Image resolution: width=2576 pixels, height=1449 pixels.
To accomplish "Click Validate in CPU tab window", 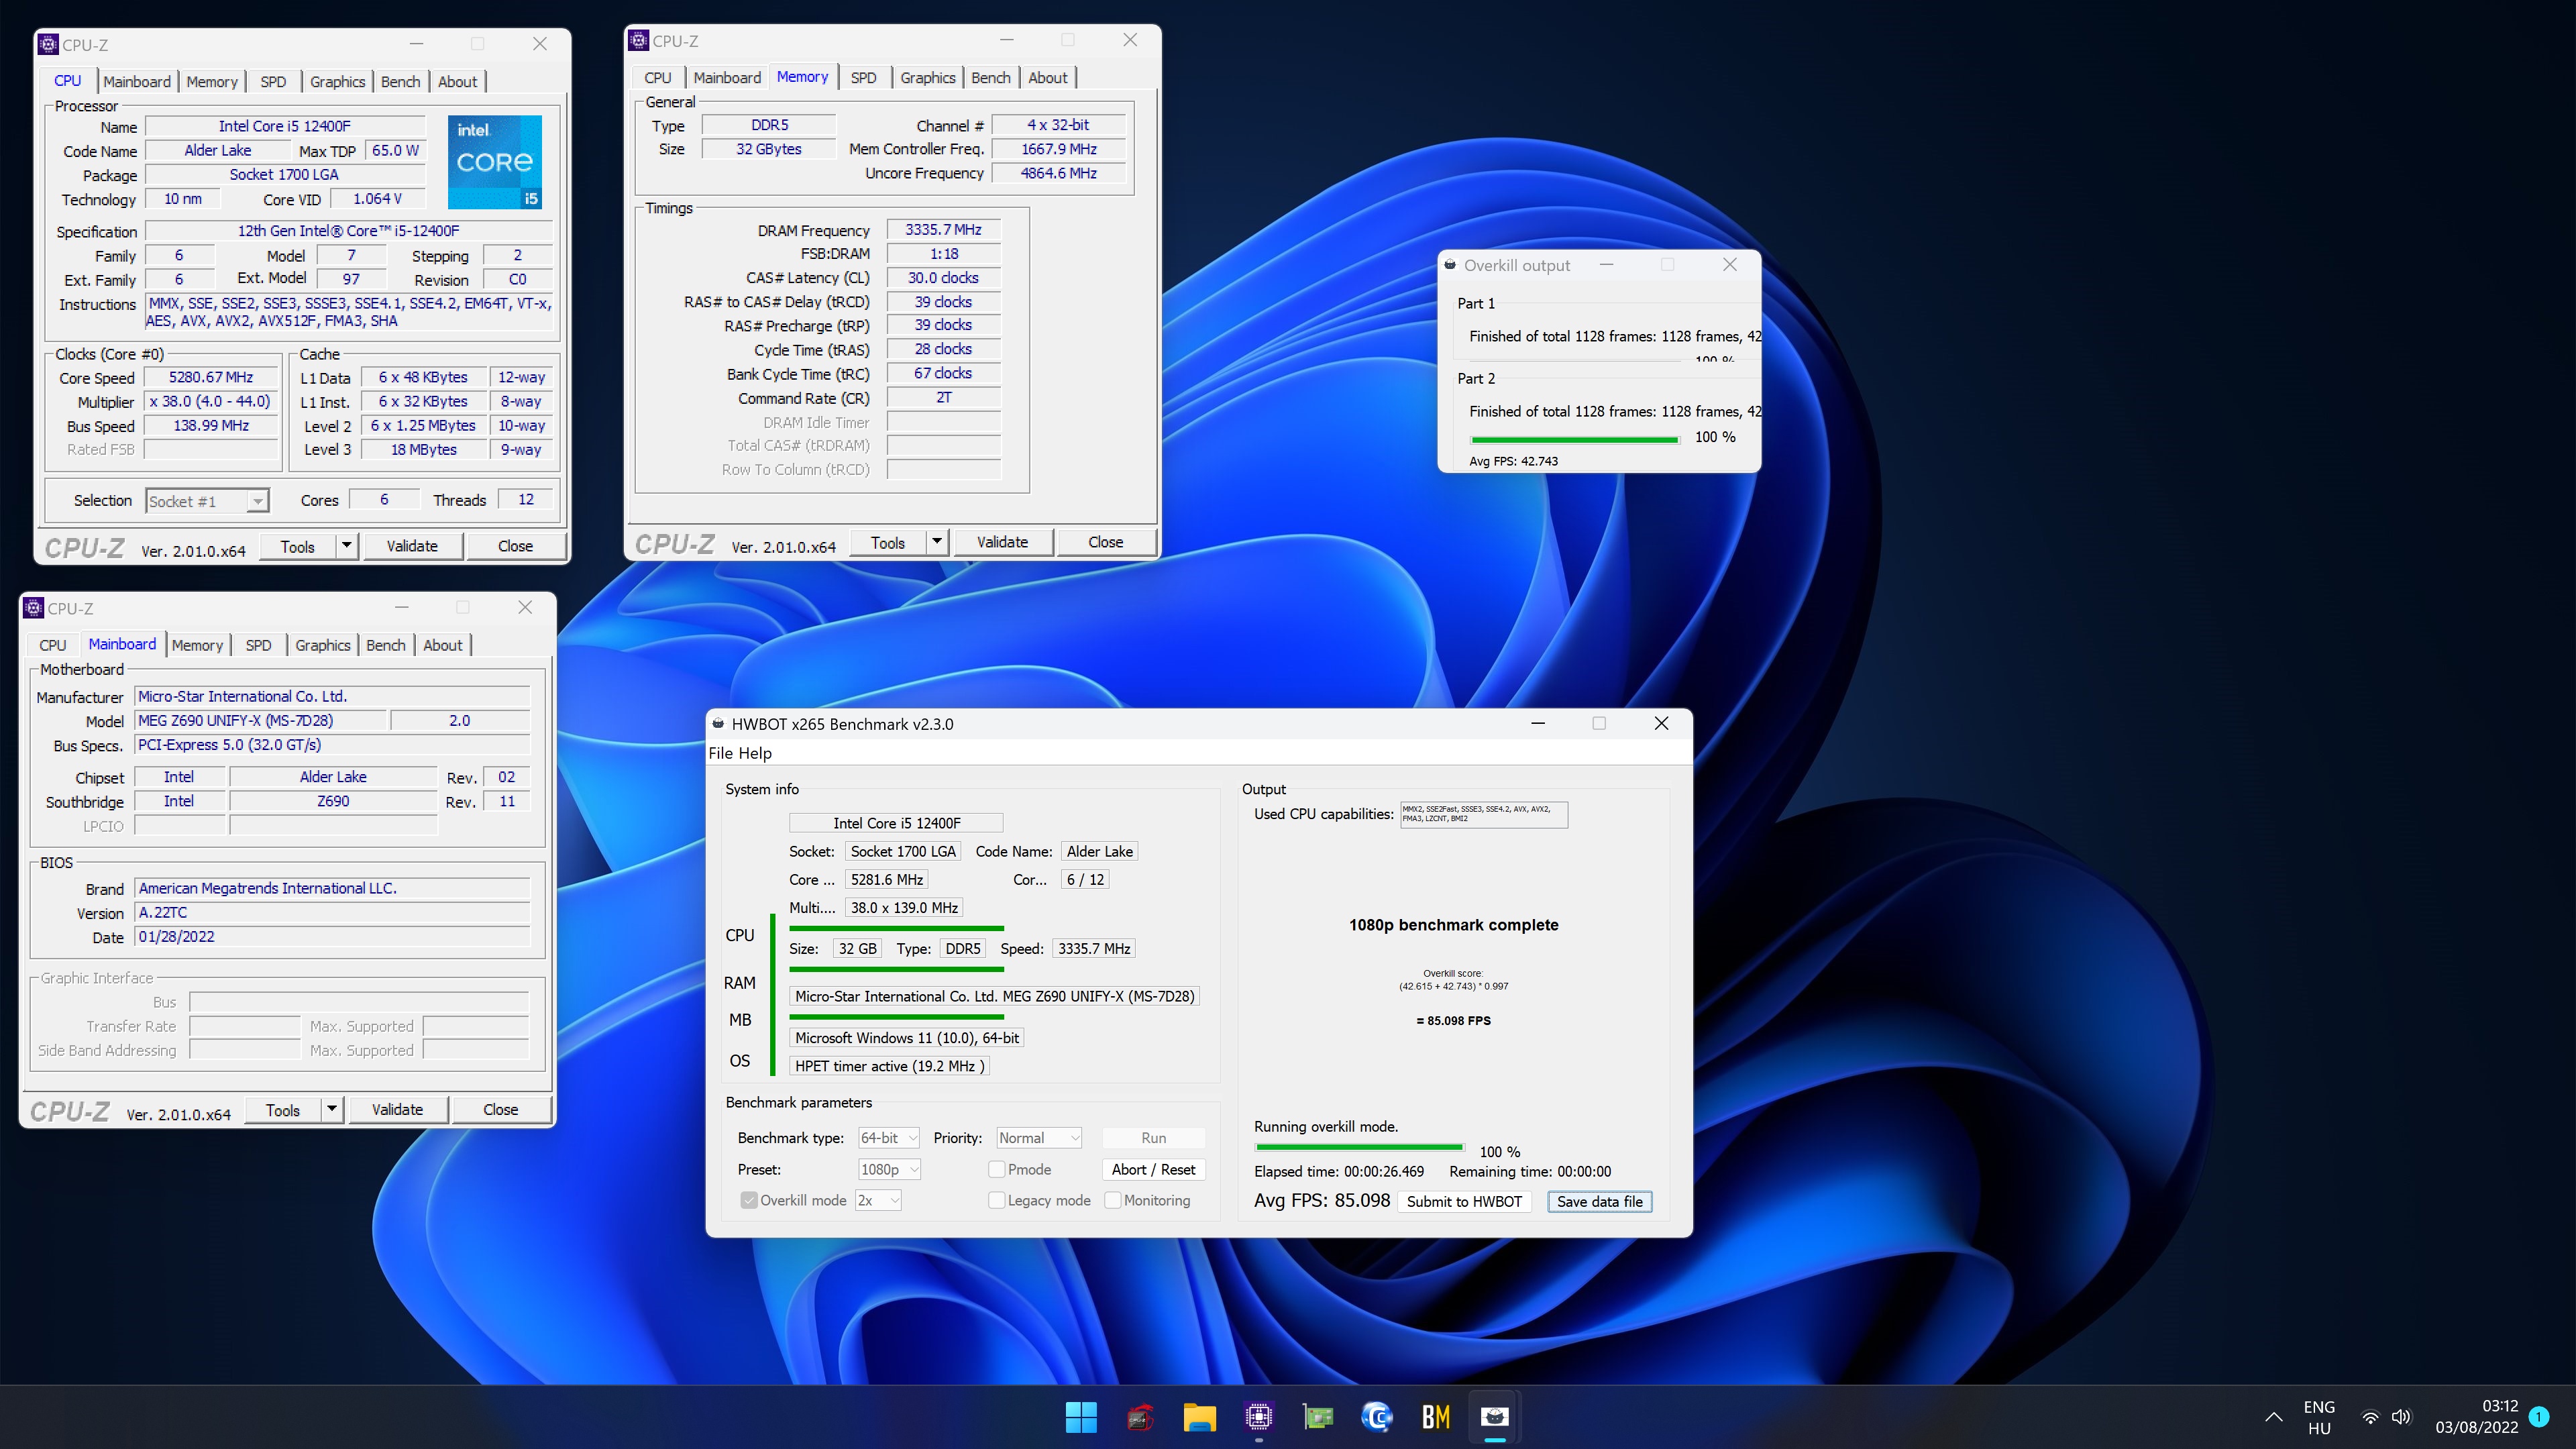I will [412, 546].
